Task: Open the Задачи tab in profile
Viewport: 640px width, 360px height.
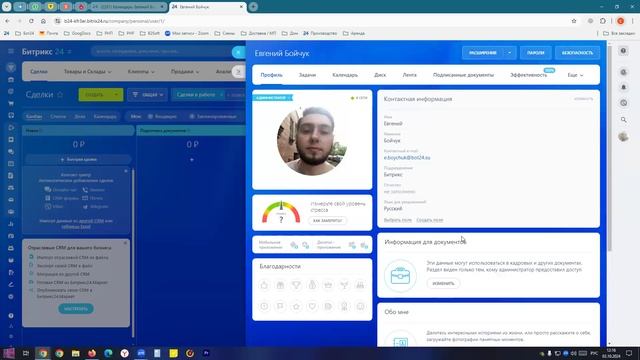Action: (307, 75)
